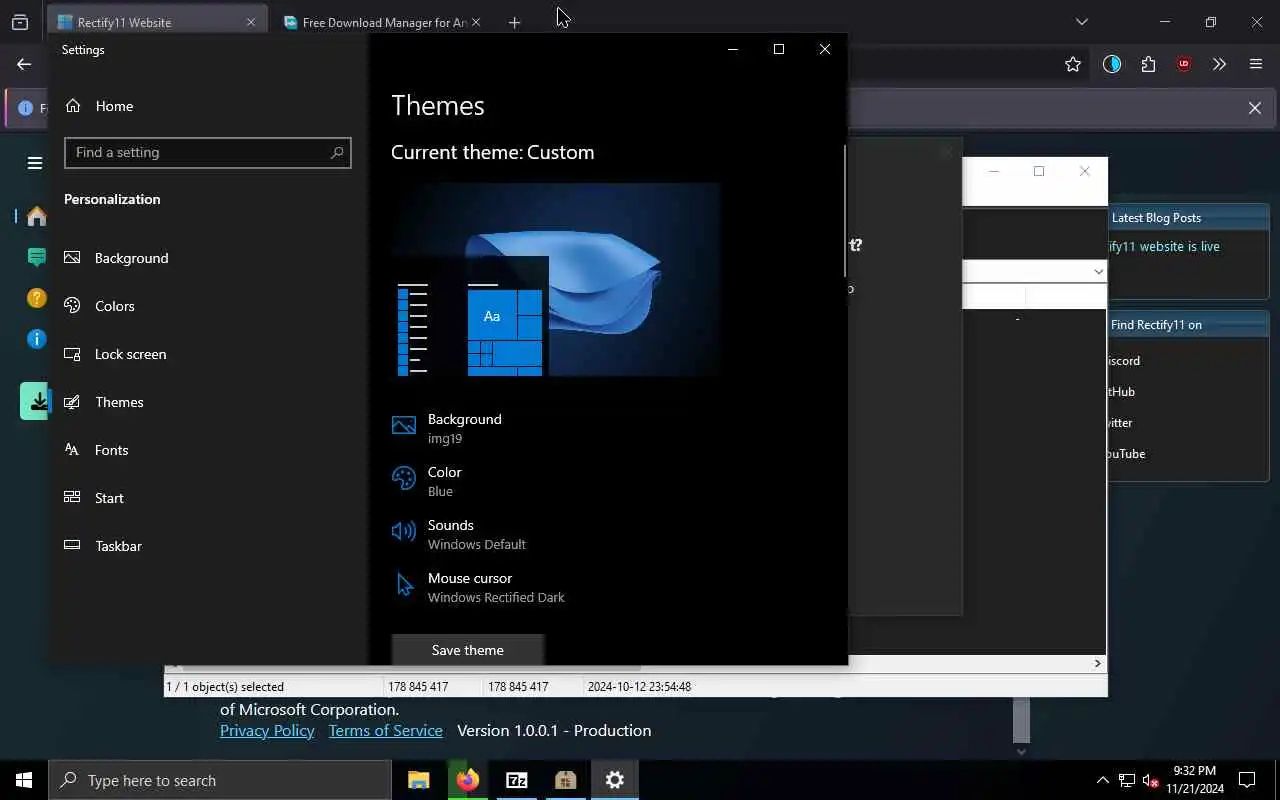This screenshot has width=1280, height=800.
Task: Click the Find a setting search box
Action: pyautogui.click(x=208, y=152)
